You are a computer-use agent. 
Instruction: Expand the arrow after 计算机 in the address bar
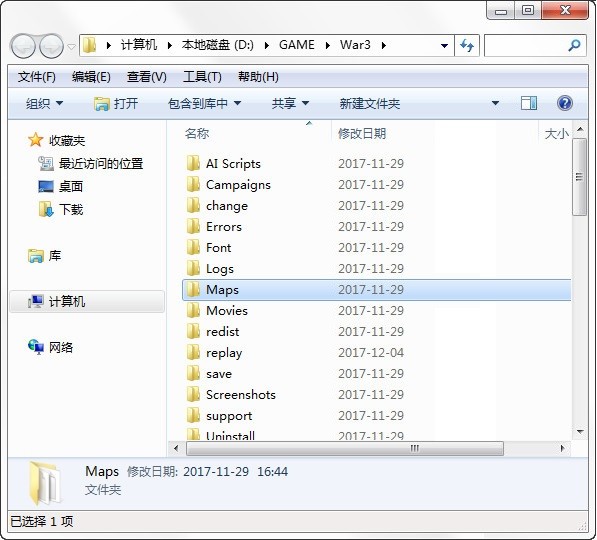(169, 46)
